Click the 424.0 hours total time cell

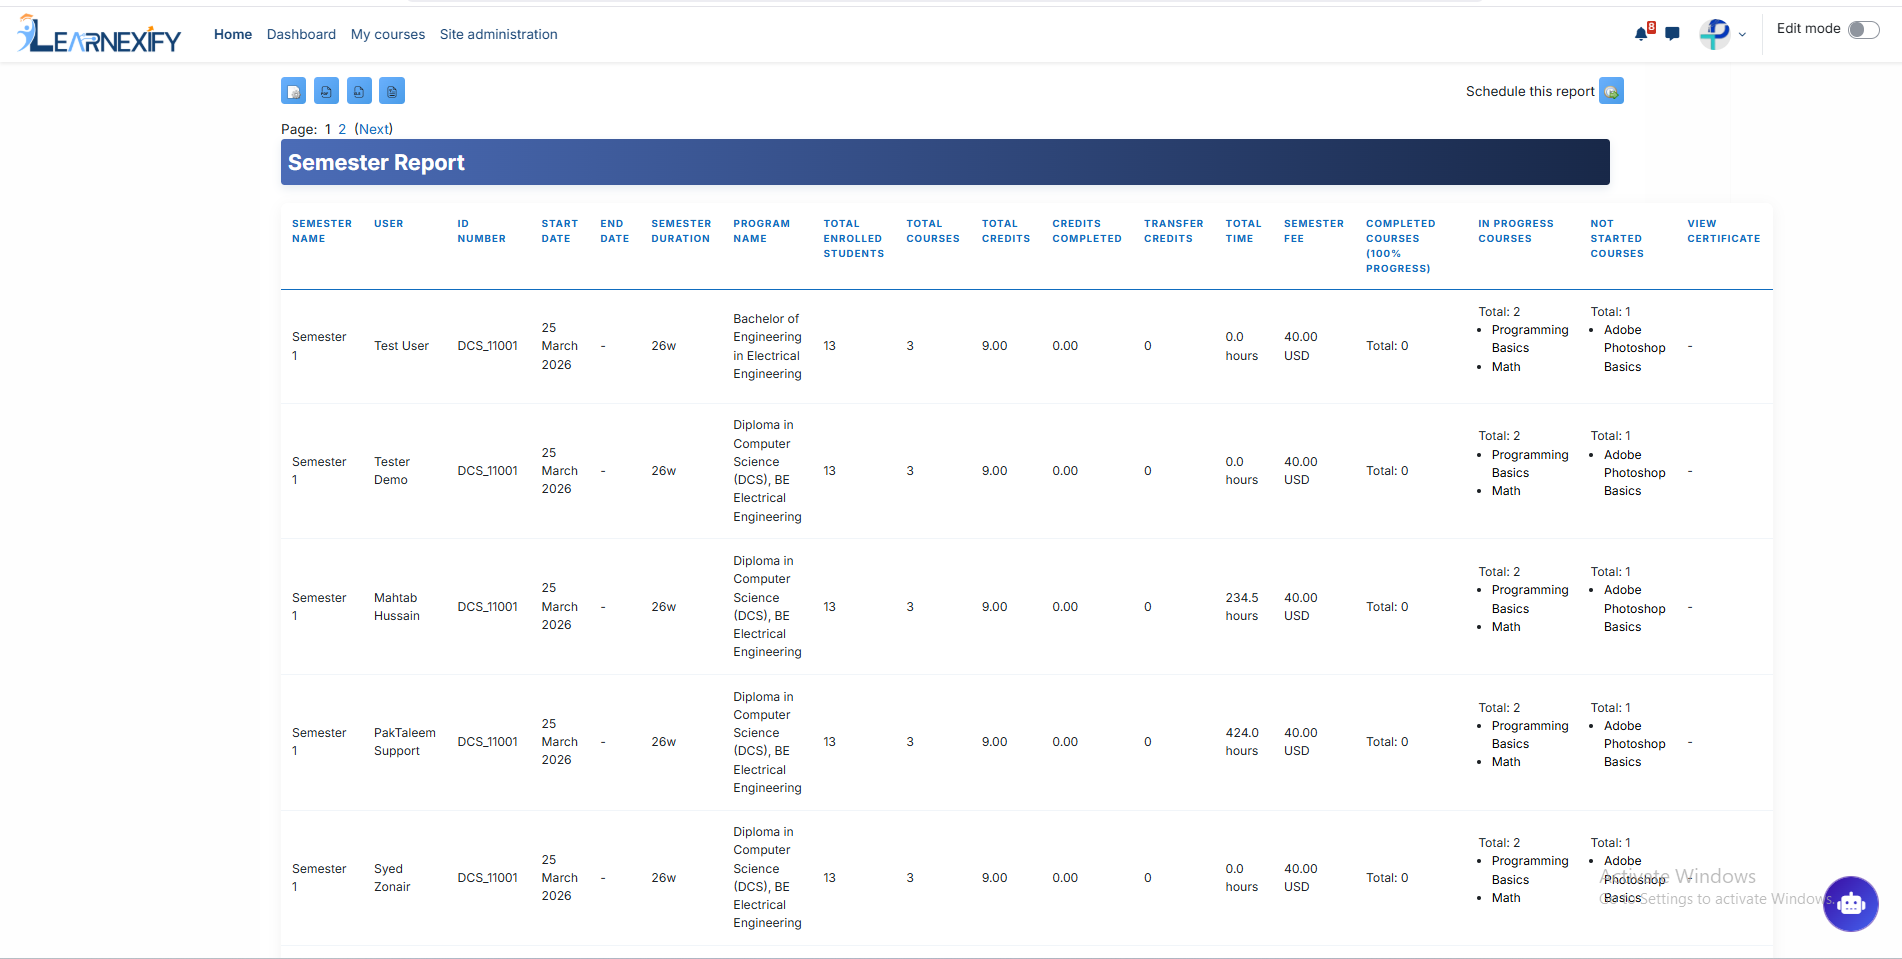[x=1242, y=742]
